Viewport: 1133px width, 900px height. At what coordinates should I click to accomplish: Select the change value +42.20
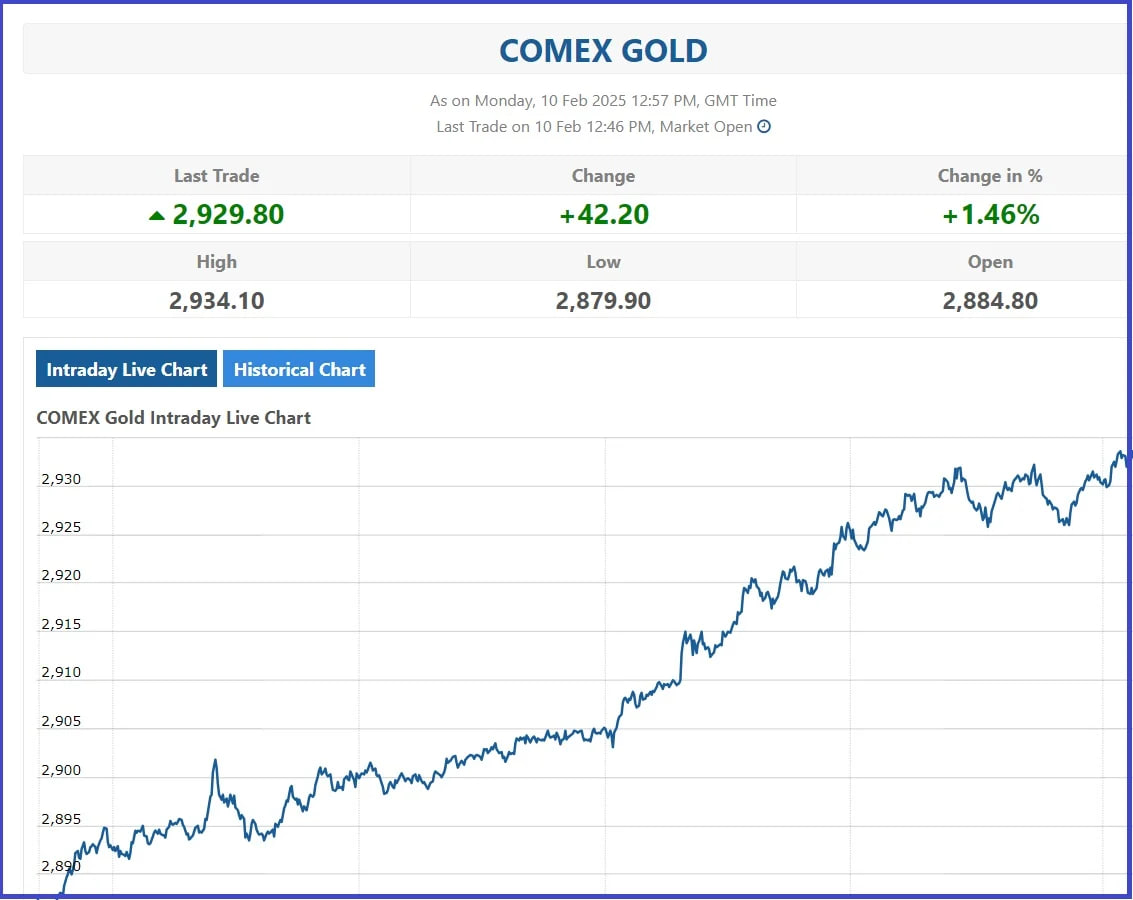(x=604, y=215)
